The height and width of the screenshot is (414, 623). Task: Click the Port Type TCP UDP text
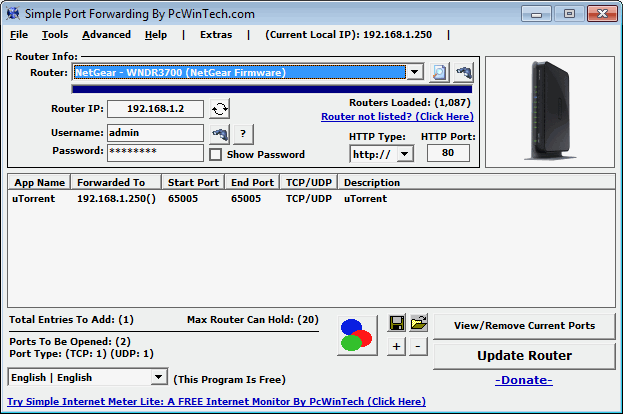pos(81,354)
